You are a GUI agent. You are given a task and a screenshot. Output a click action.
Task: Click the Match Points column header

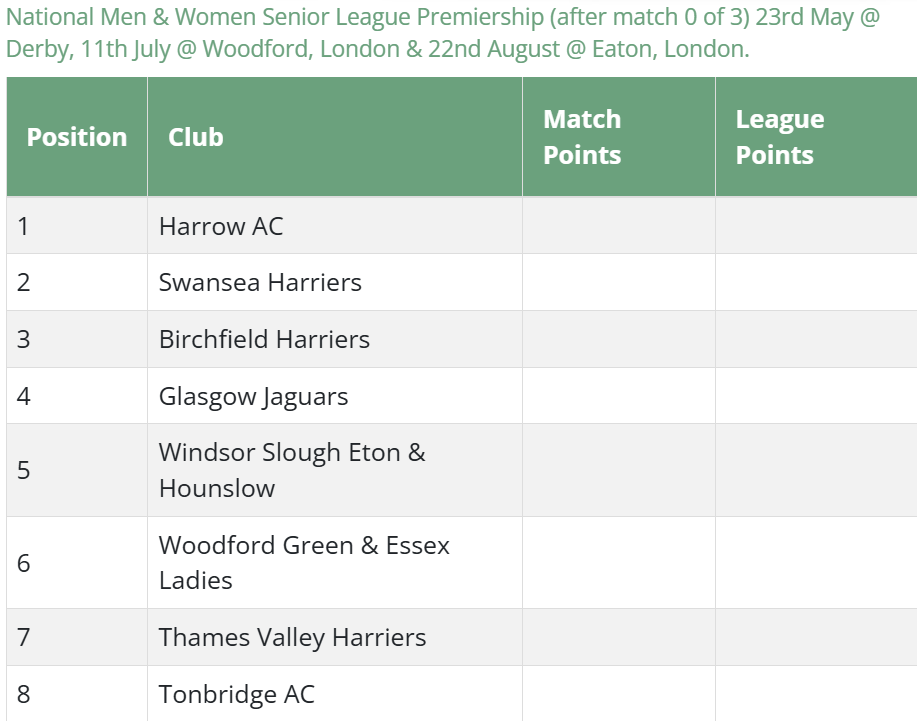(582, 137)
